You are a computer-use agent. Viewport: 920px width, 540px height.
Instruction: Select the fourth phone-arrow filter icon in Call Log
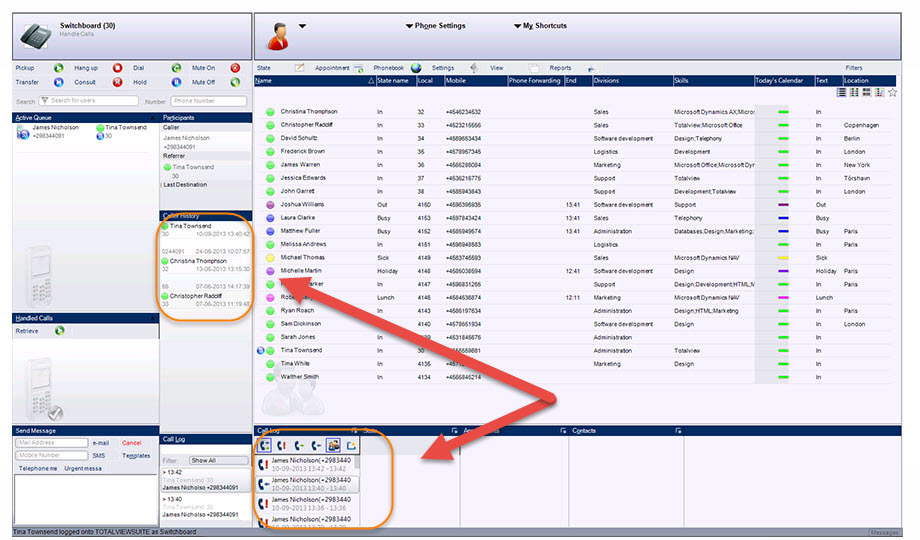(316, 446)
